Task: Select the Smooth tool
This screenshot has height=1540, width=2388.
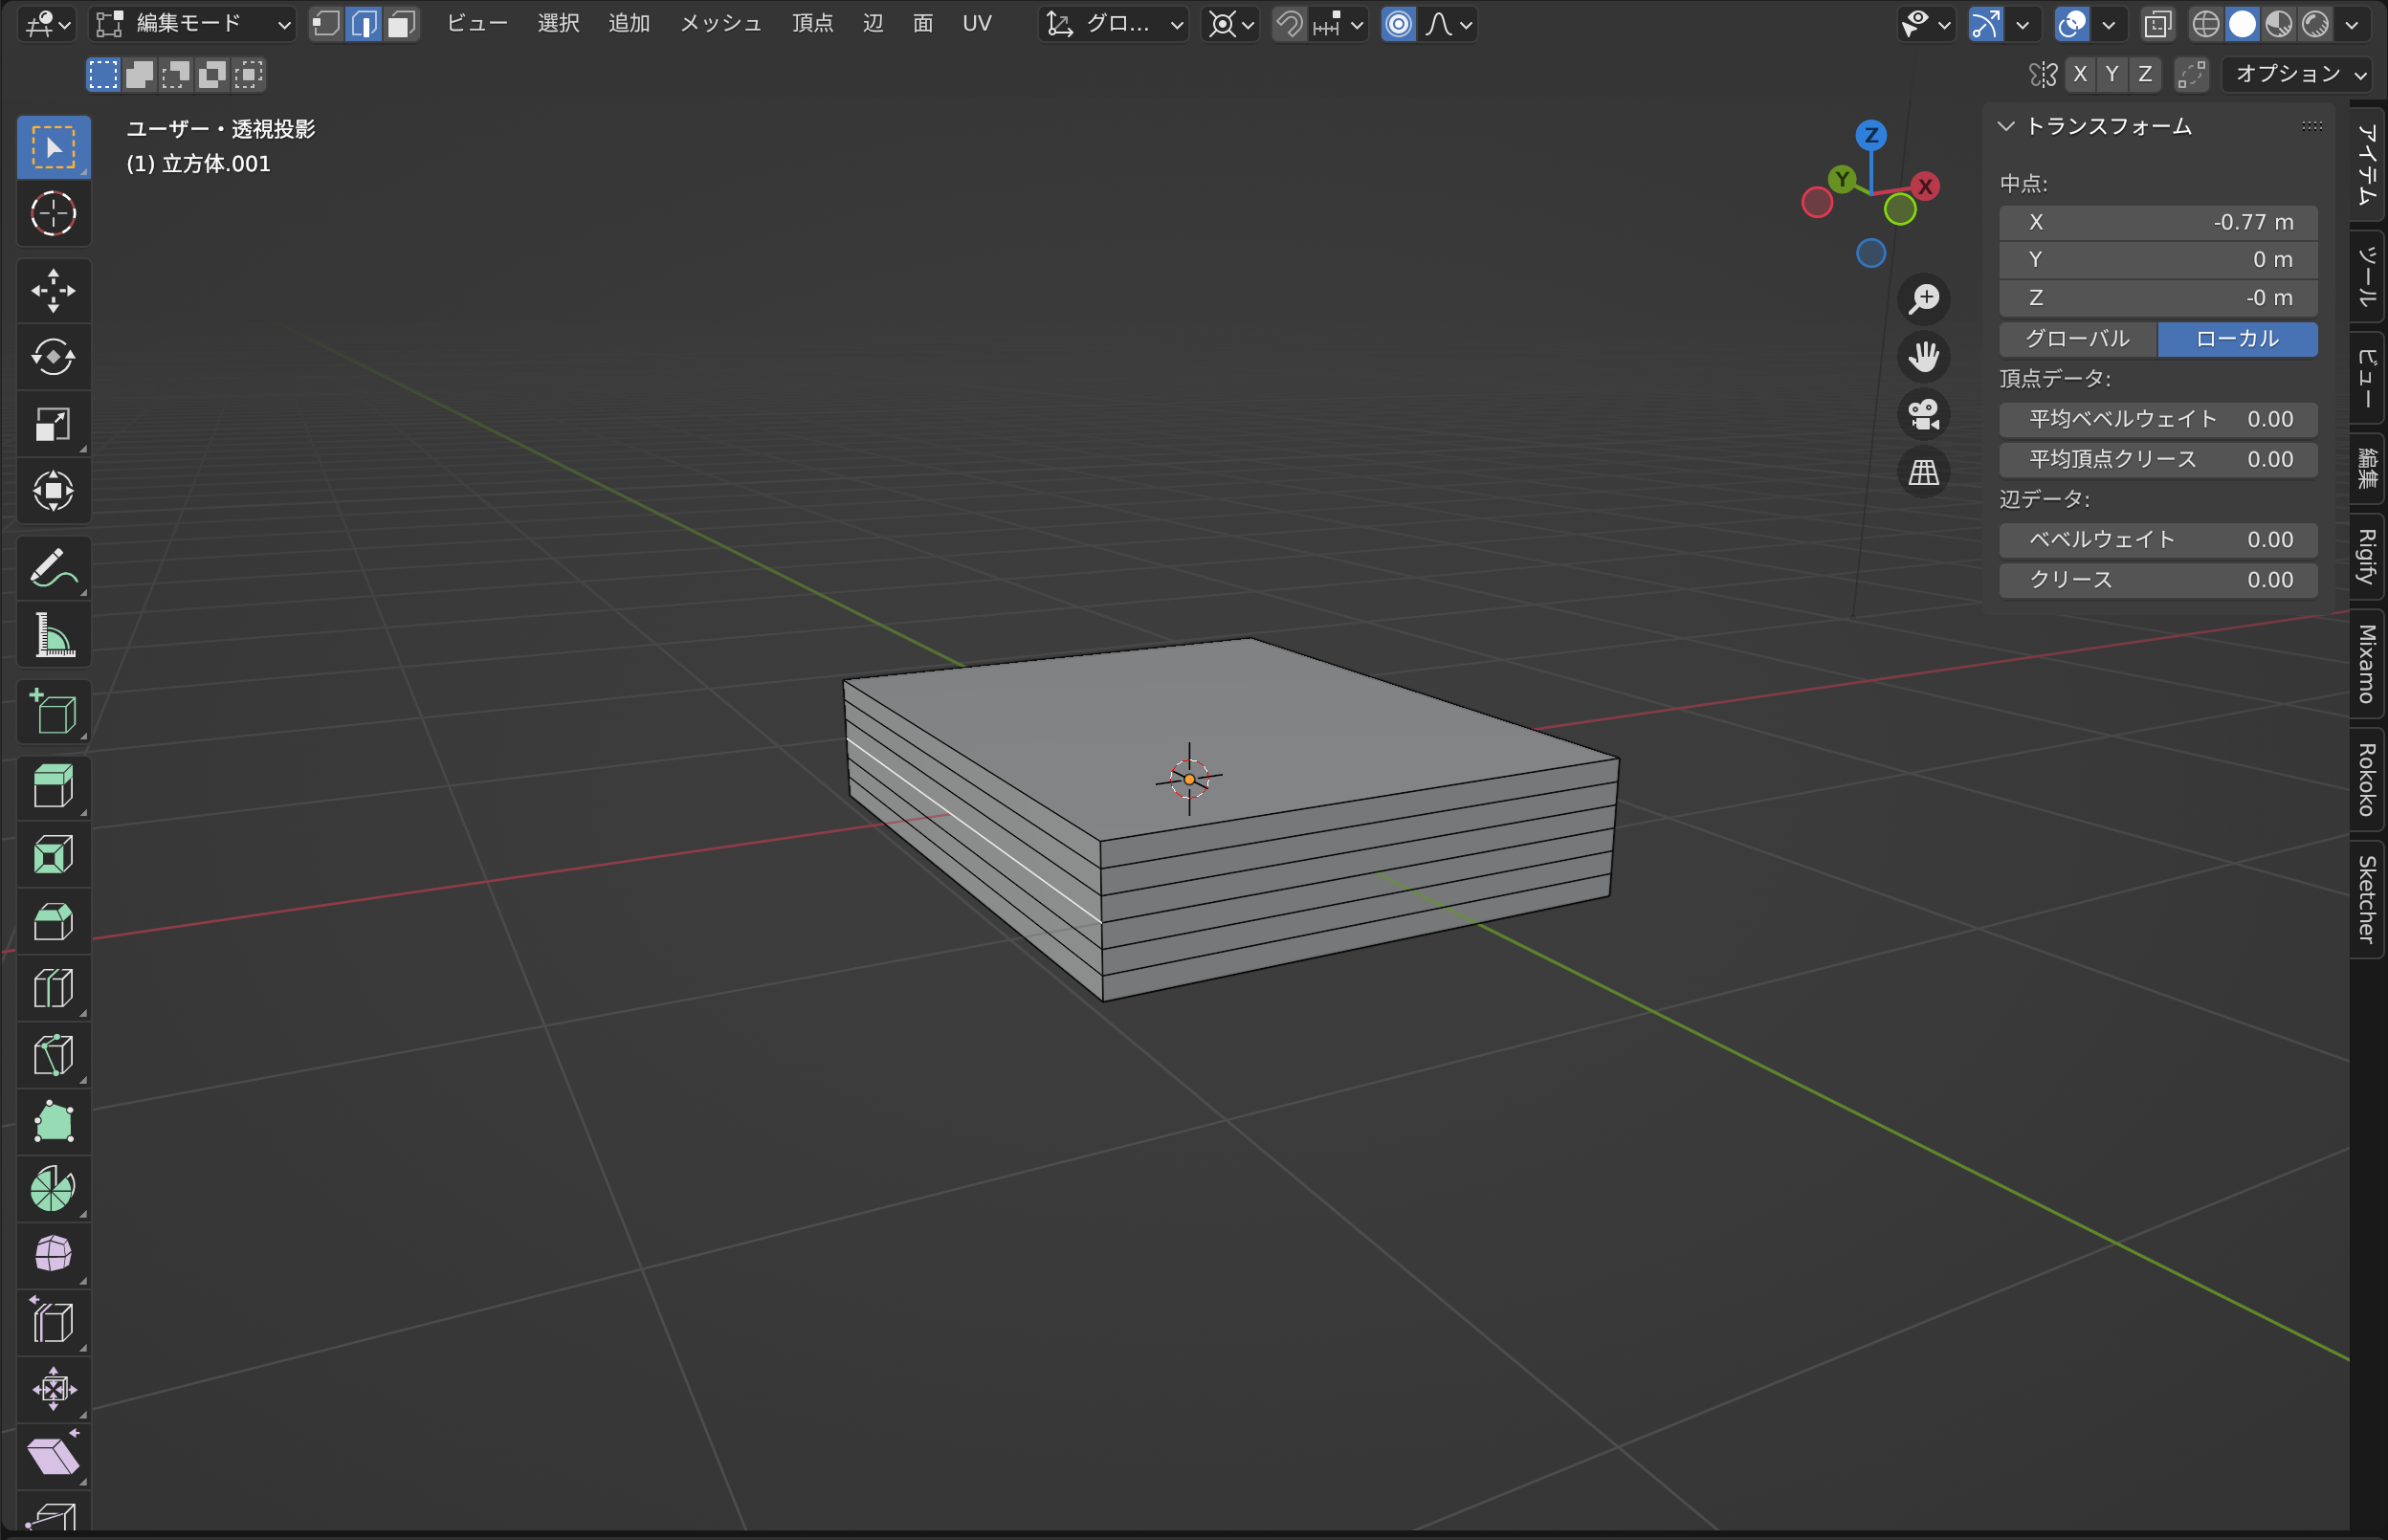Action: coord(54,1255)
